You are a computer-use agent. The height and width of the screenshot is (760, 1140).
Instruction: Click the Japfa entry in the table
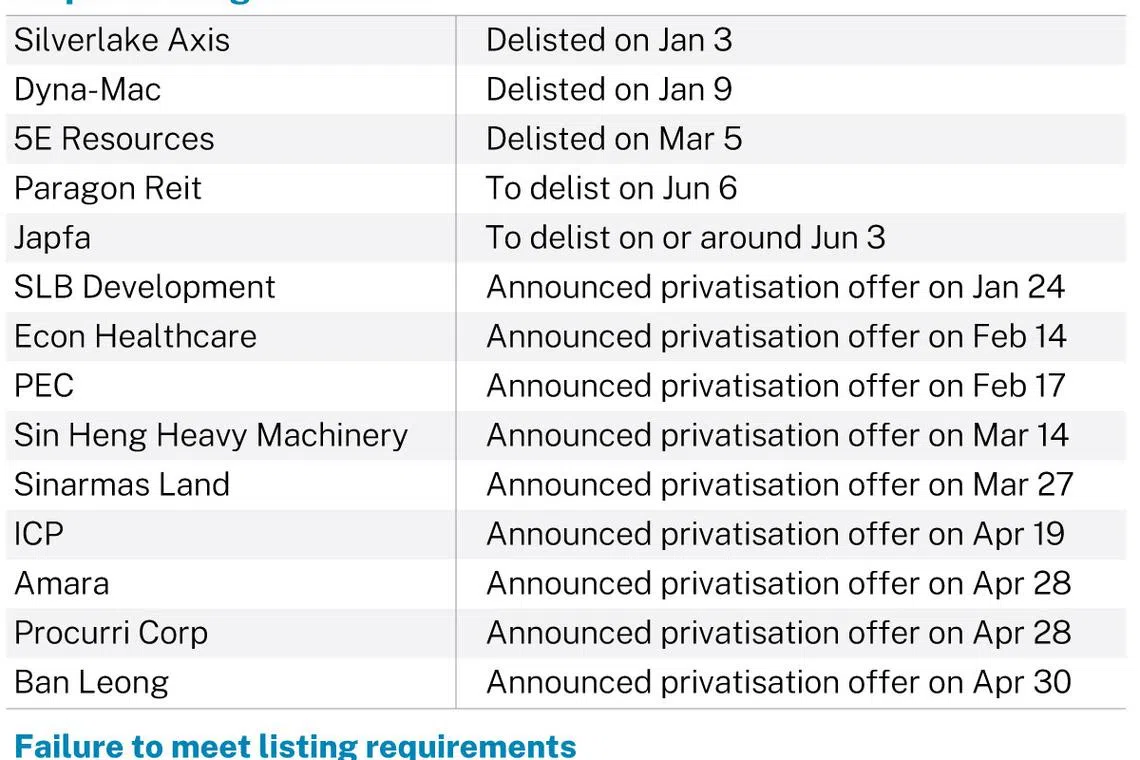(x=52, y=237)
